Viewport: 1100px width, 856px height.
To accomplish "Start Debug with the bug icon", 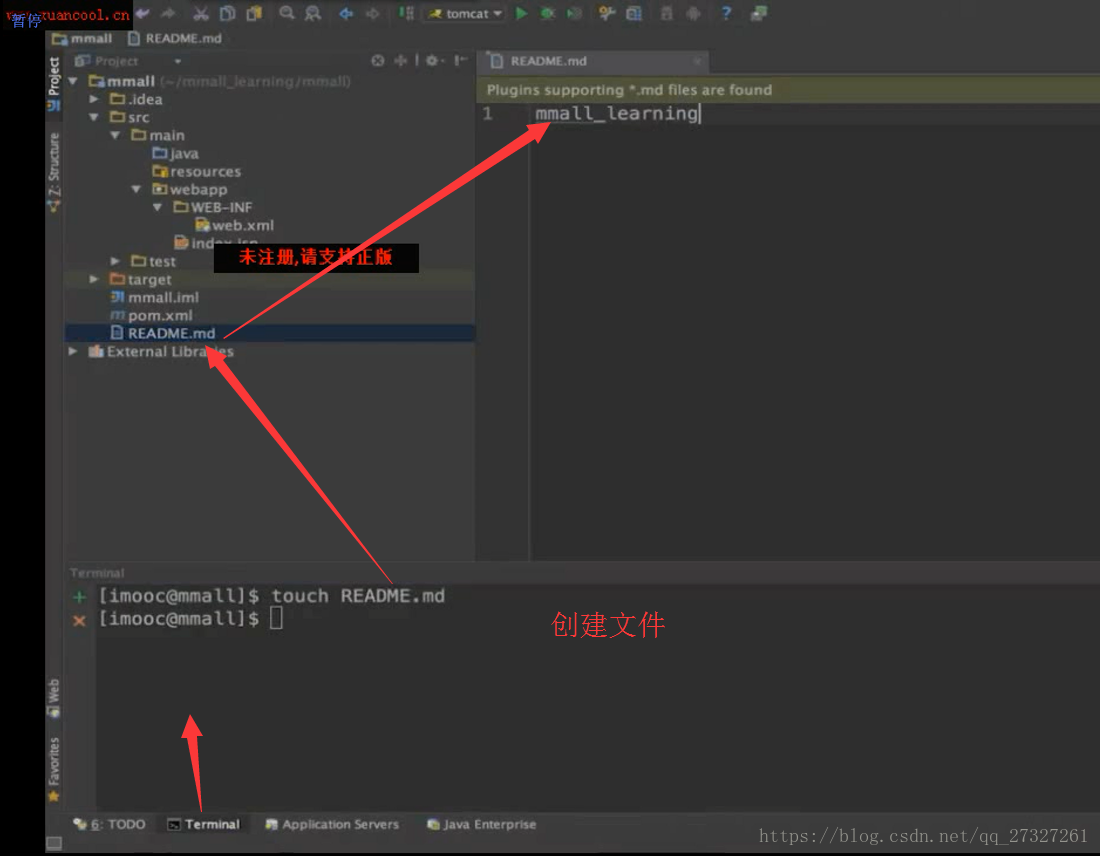I will tap(548, 13).
